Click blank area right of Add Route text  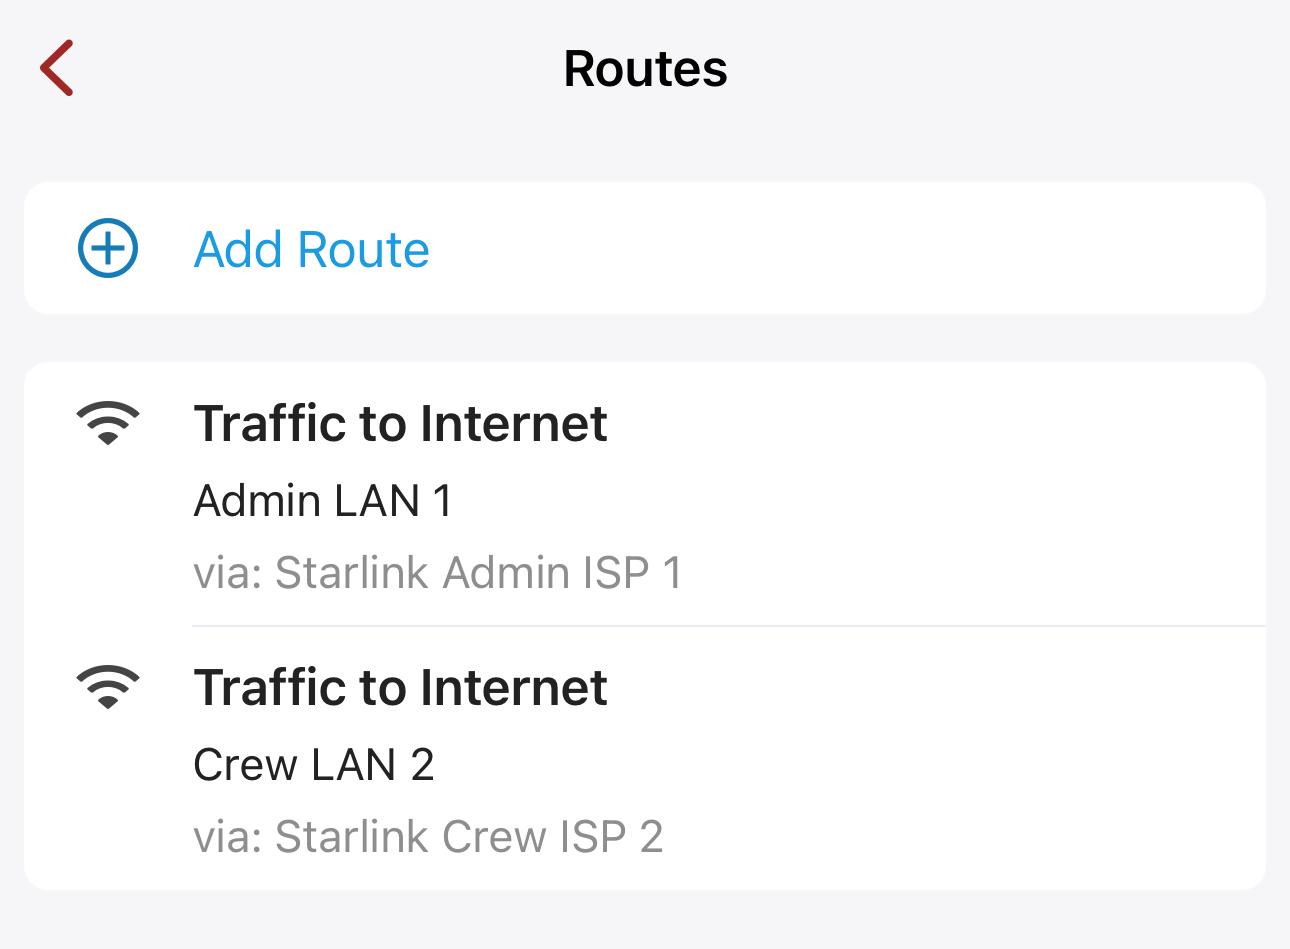[x=850, y=248]
